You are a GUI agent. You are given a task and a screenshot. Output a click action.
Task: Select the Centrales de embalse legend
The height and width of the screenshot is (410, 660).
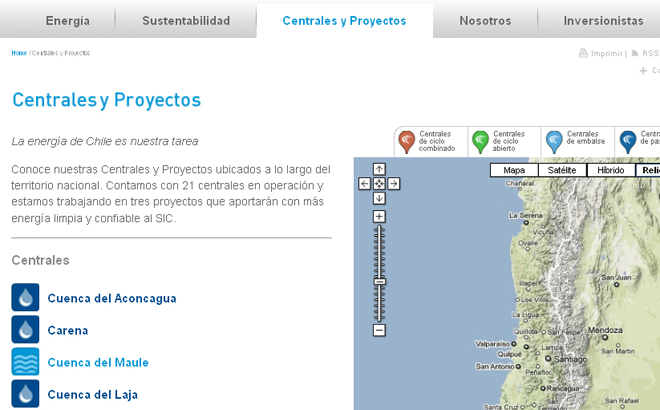585,137
